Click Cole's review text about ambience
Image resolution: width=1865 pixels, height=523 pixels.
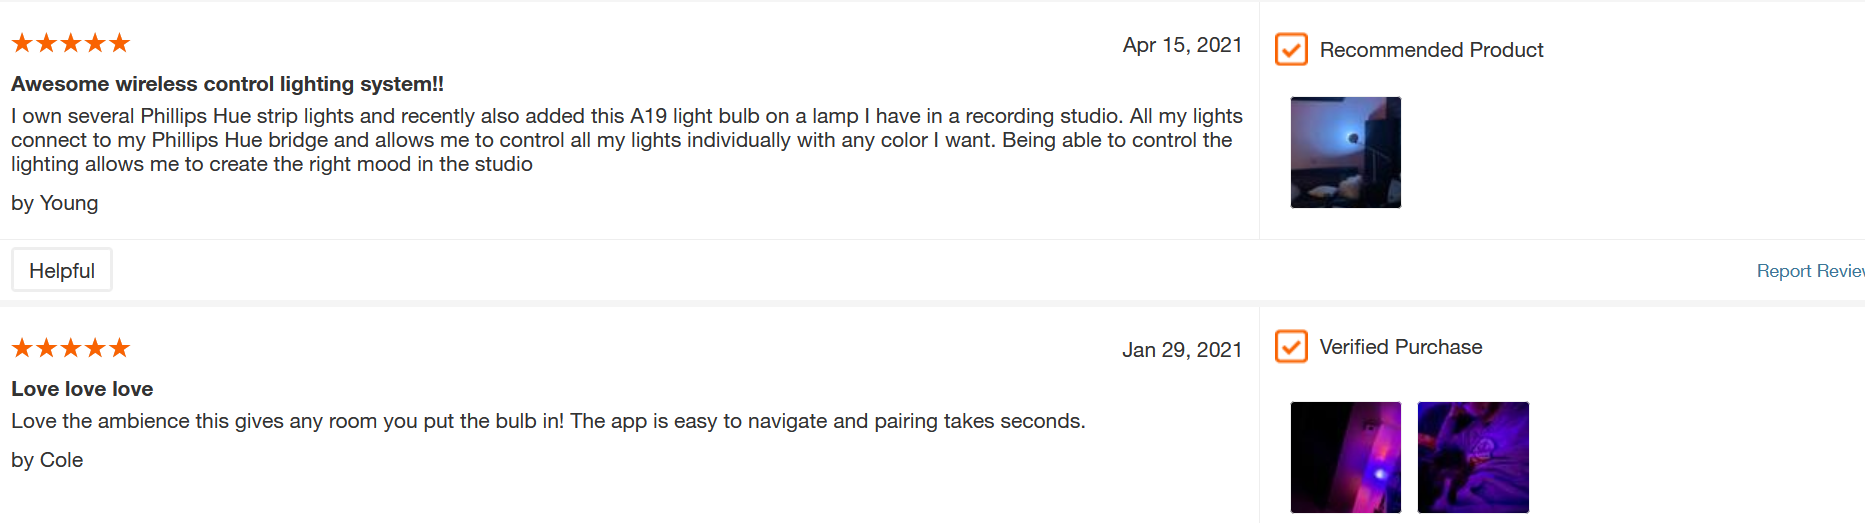tap(548, 421)
